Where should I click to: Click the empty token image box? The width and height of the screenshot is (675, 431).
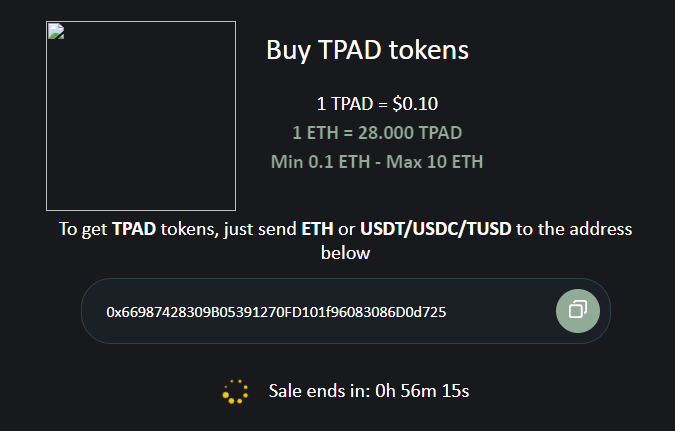[x=141, y=116]
